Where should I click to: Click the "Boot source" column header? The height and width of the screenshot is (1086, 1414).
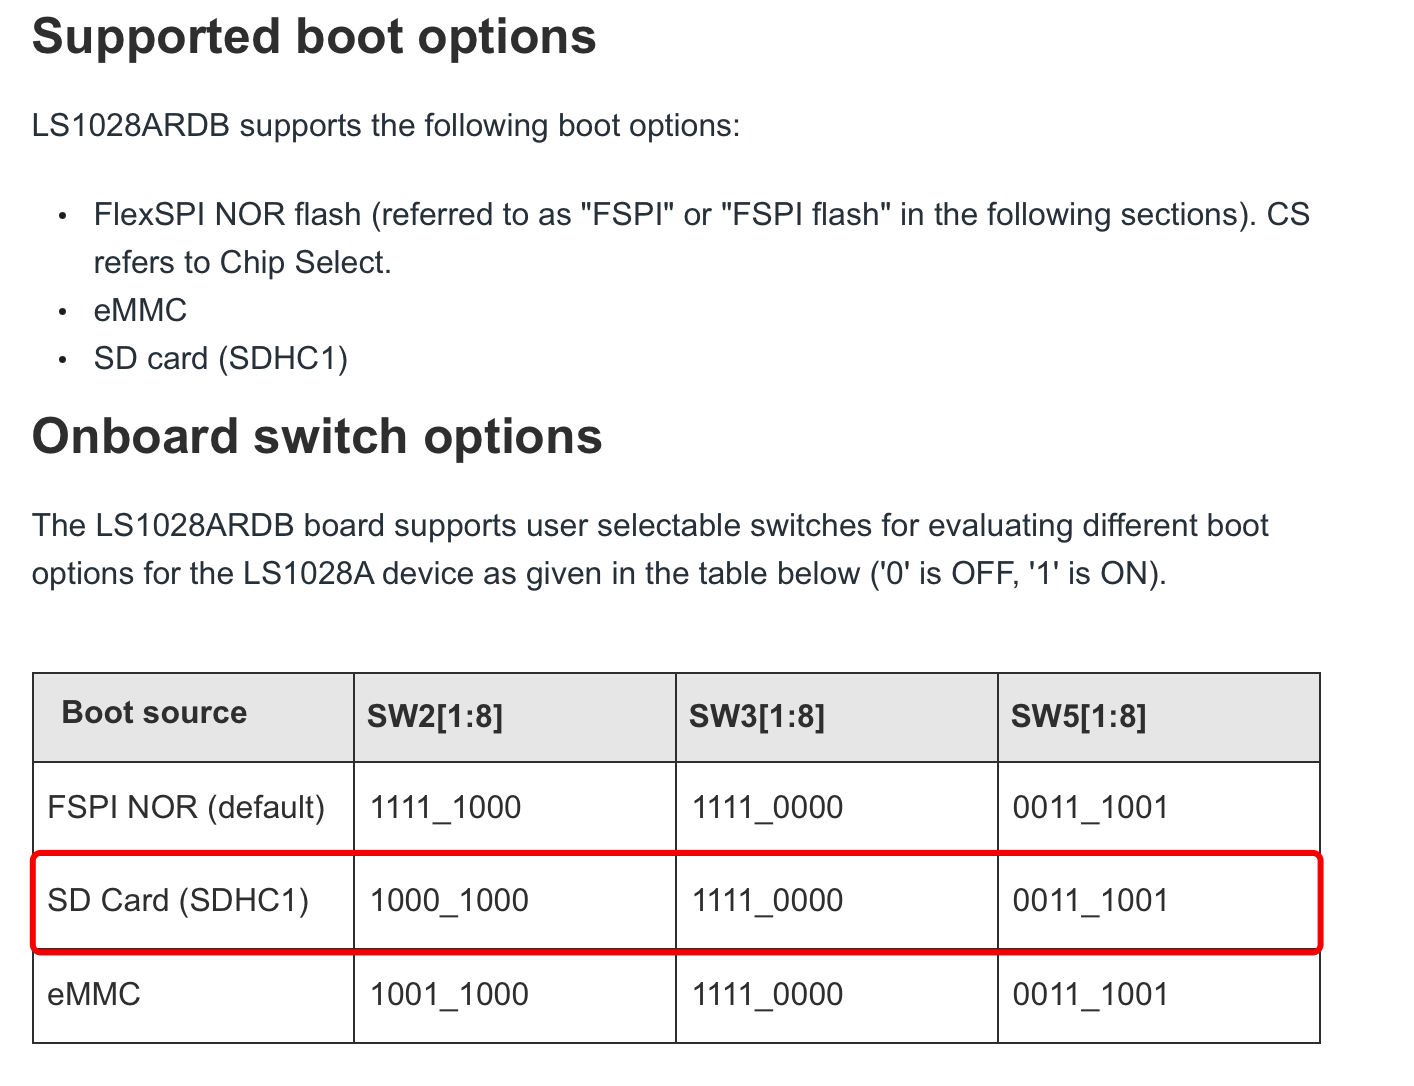tap(154, 713)
